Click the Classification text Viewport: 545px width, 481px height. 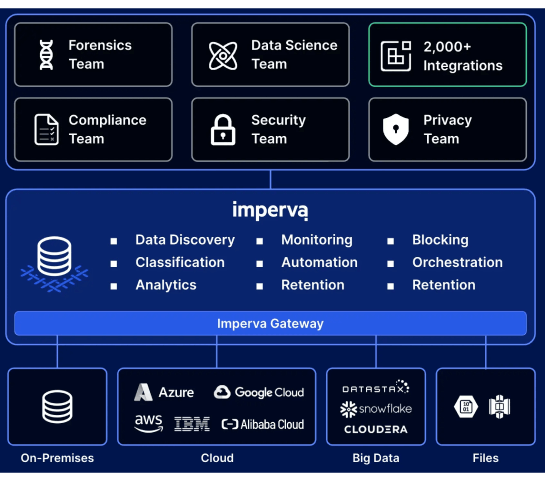point(180,262)
